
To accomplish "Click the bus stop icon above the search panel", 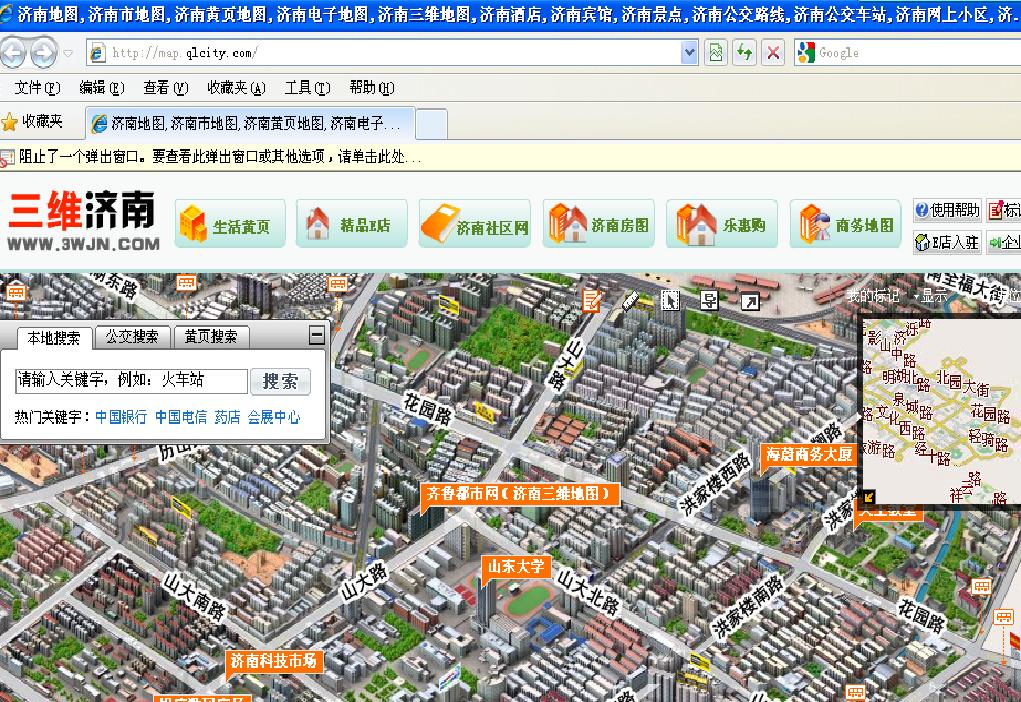I will coord(186,283).
